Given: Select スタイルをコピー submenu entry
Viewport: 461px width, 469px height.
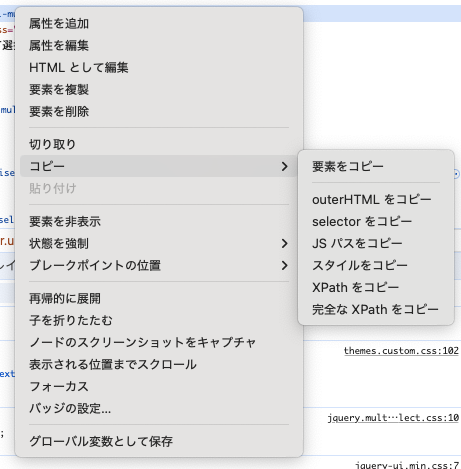Looking at the screenshot, I should coord(376,266).
